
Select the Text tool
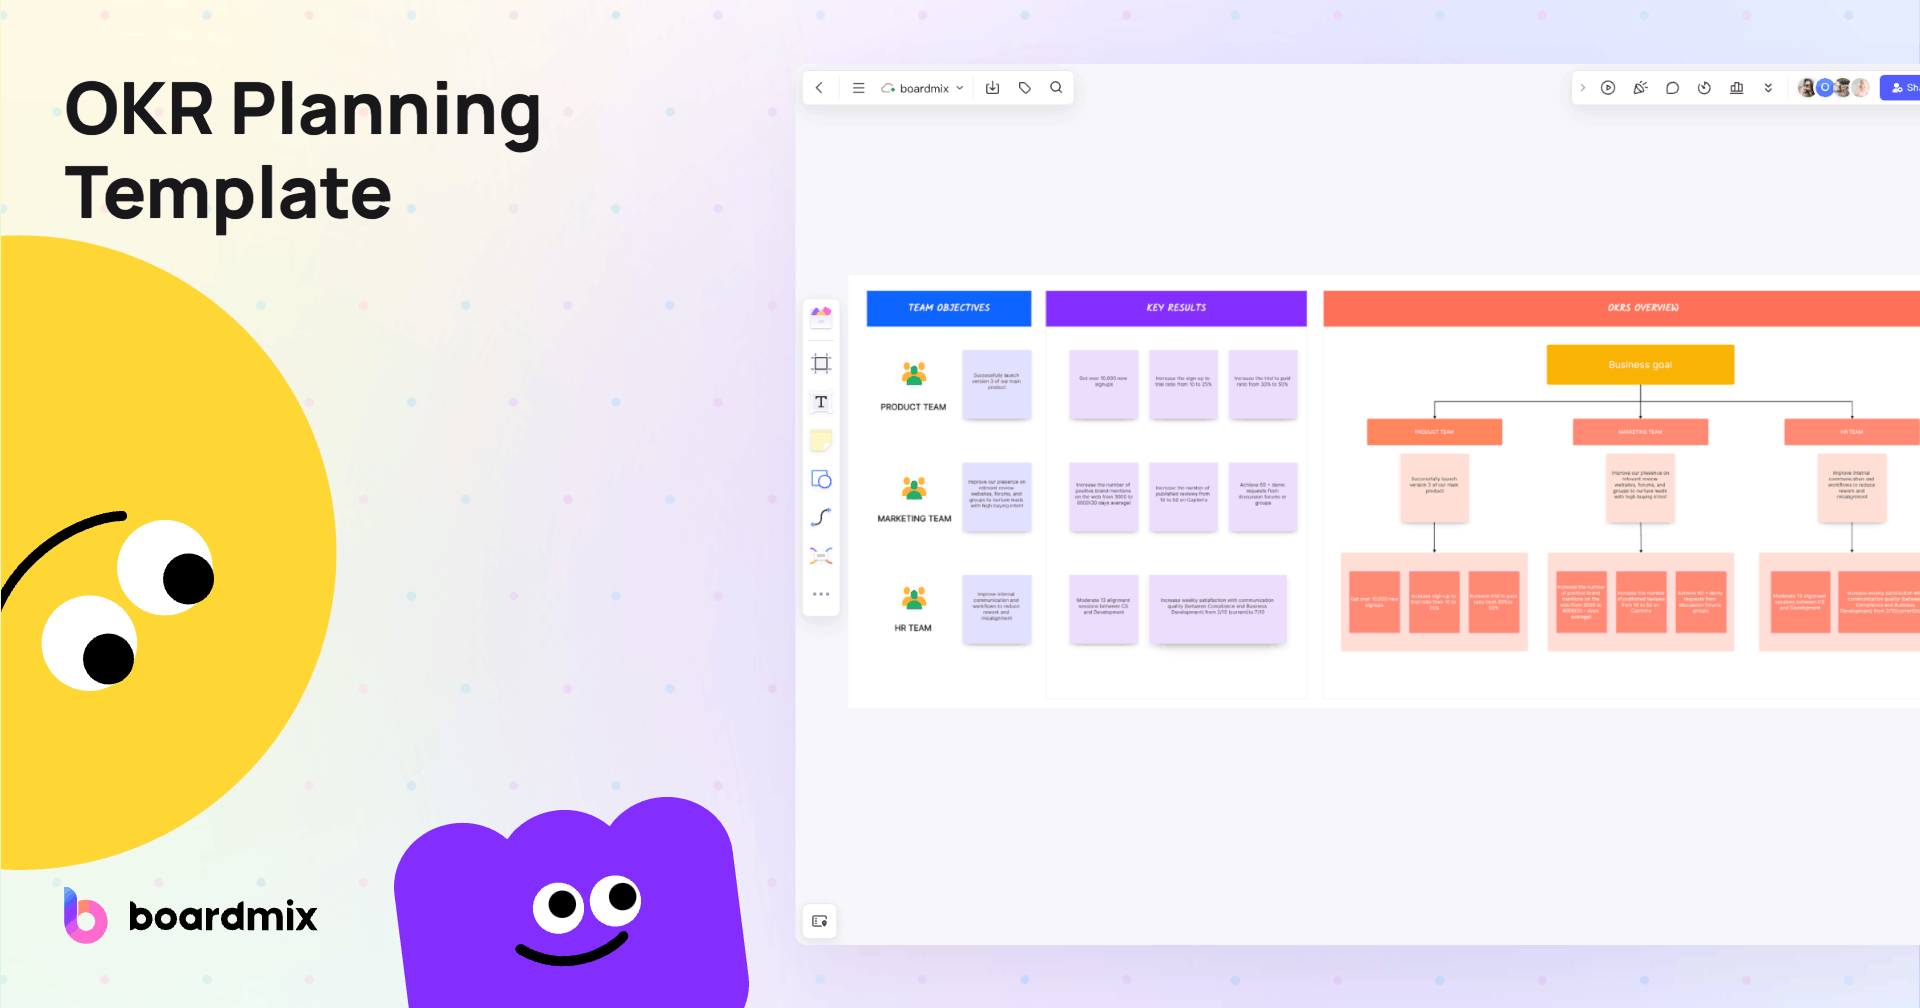[x=821, y=402]
